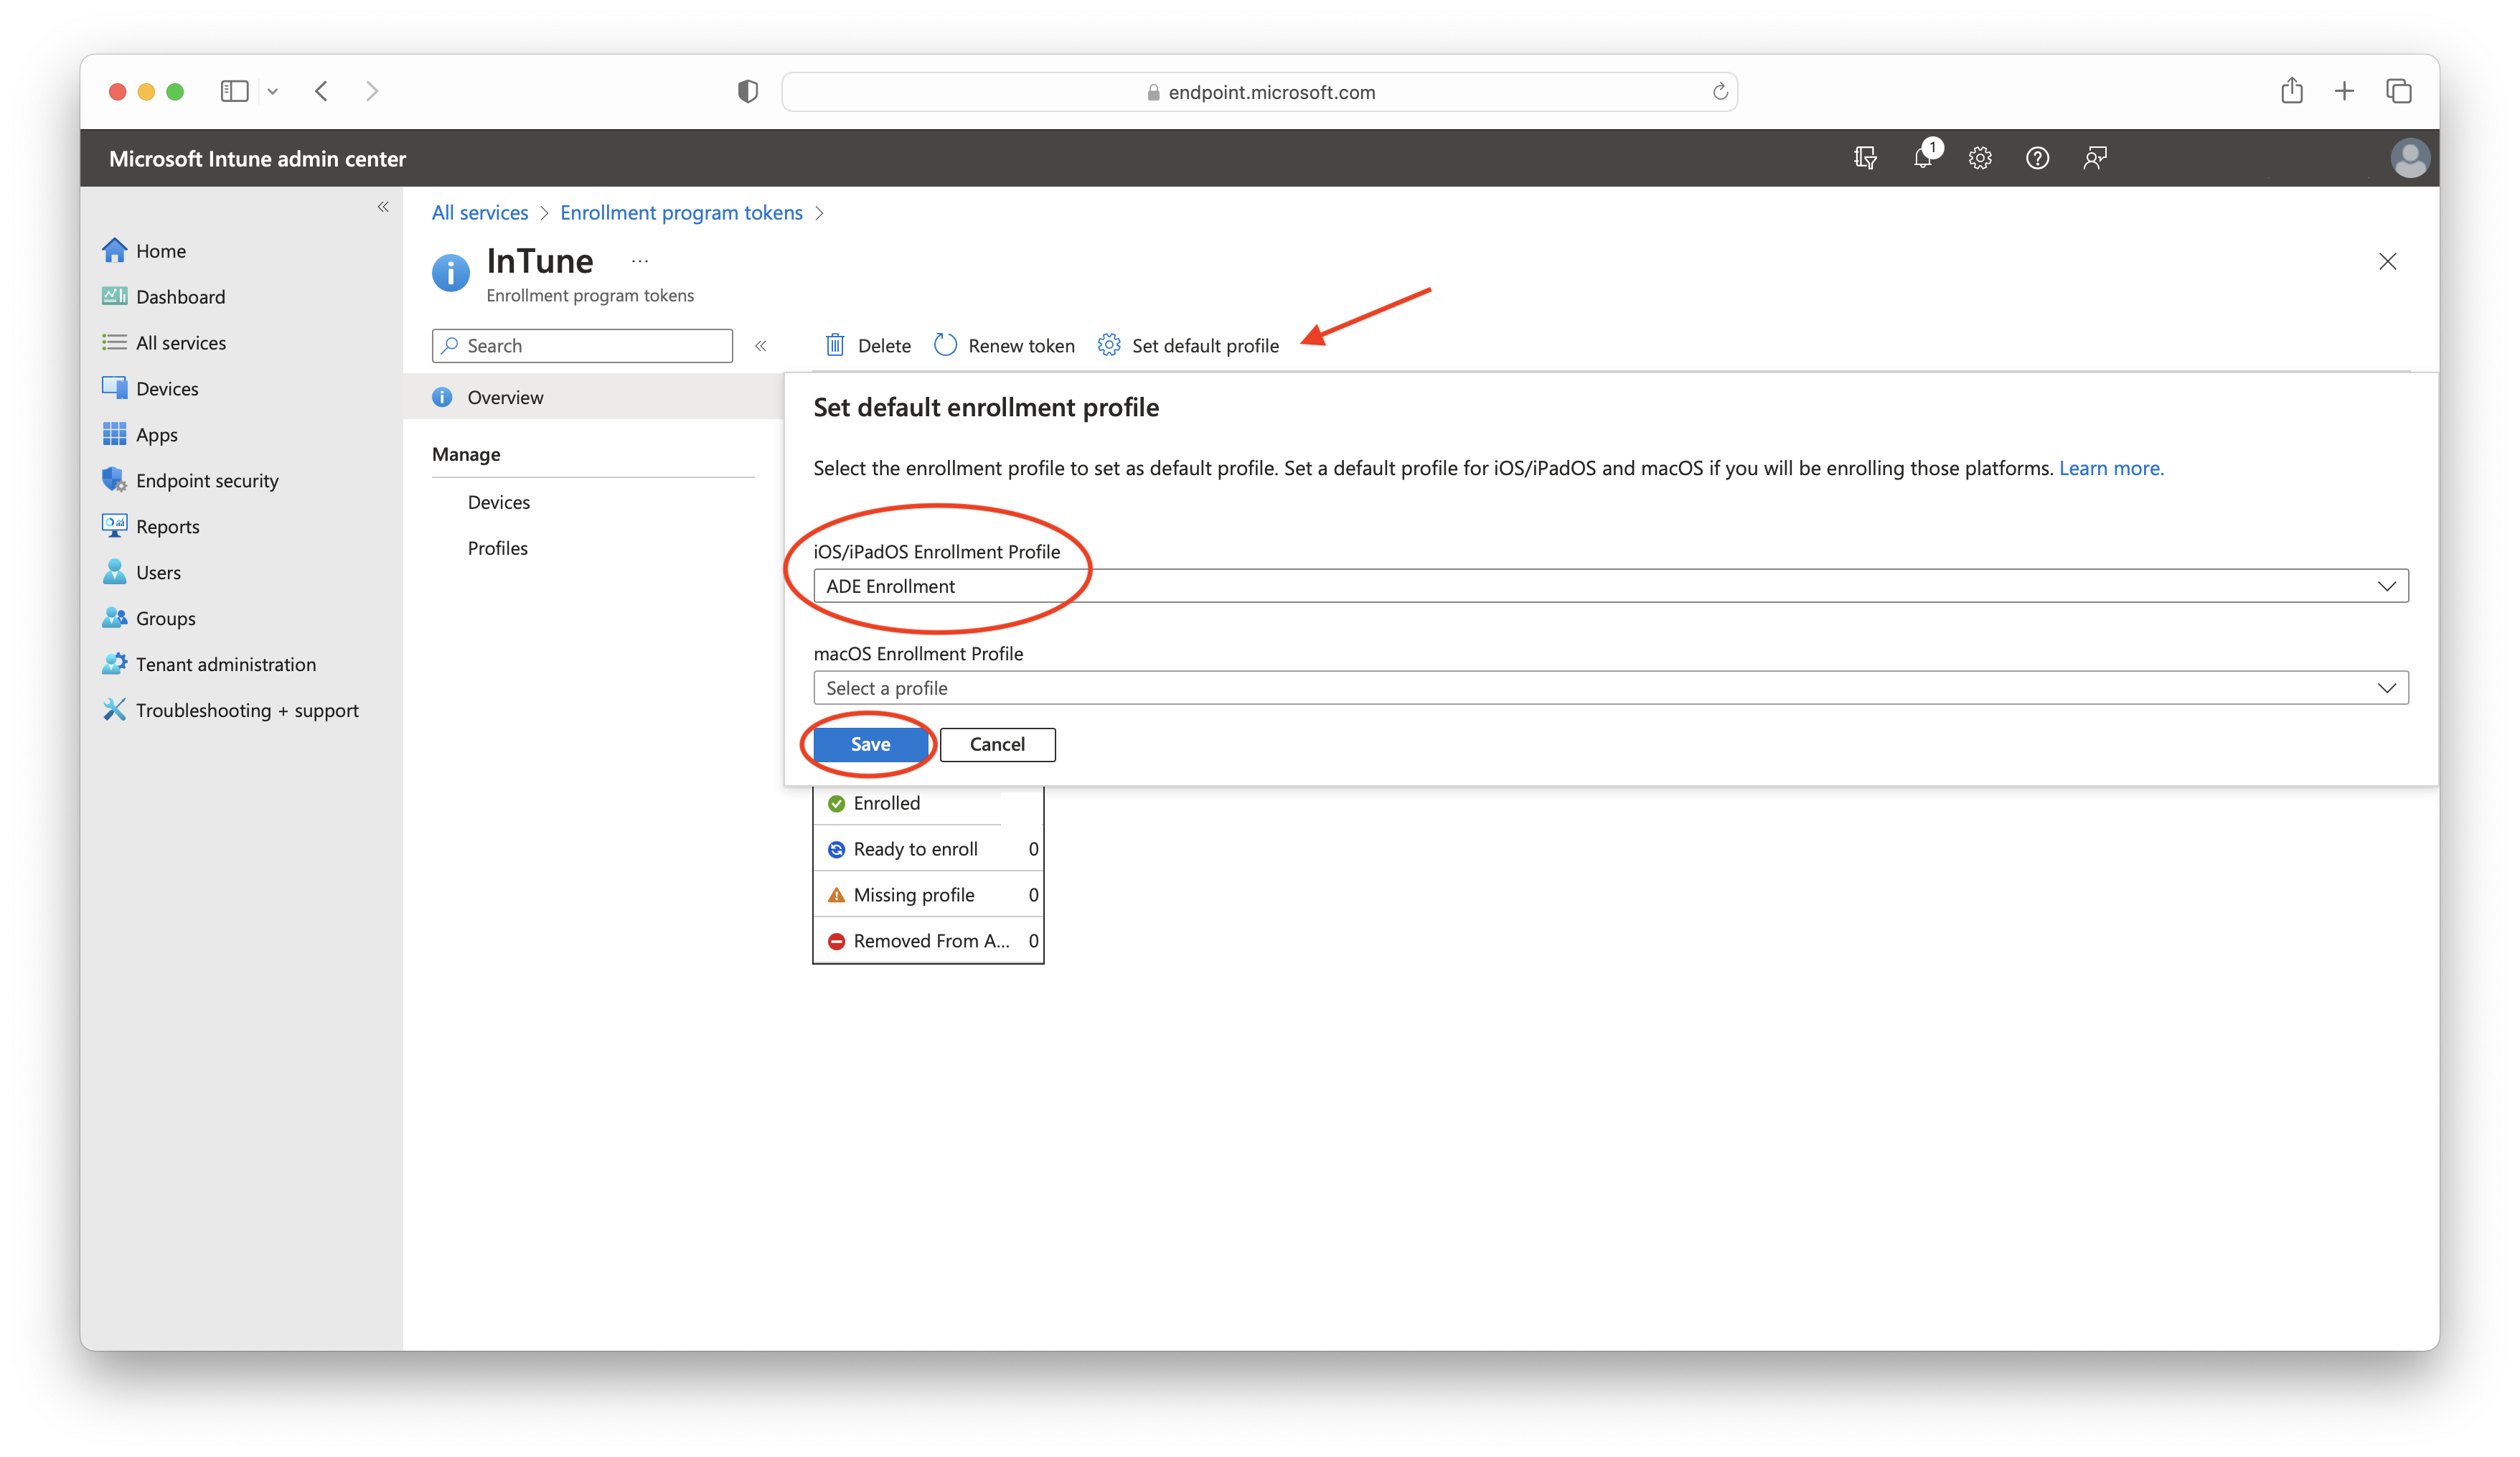The image size is (2520, 1457).
Task: Click the Renew token icon
Action: (x=945, y=345)
